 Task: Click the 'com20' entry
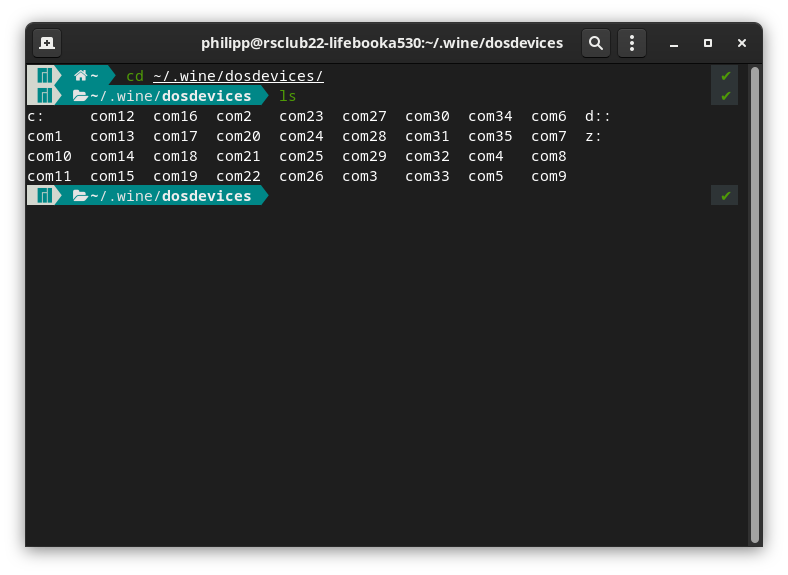click(x=238, y=137)
